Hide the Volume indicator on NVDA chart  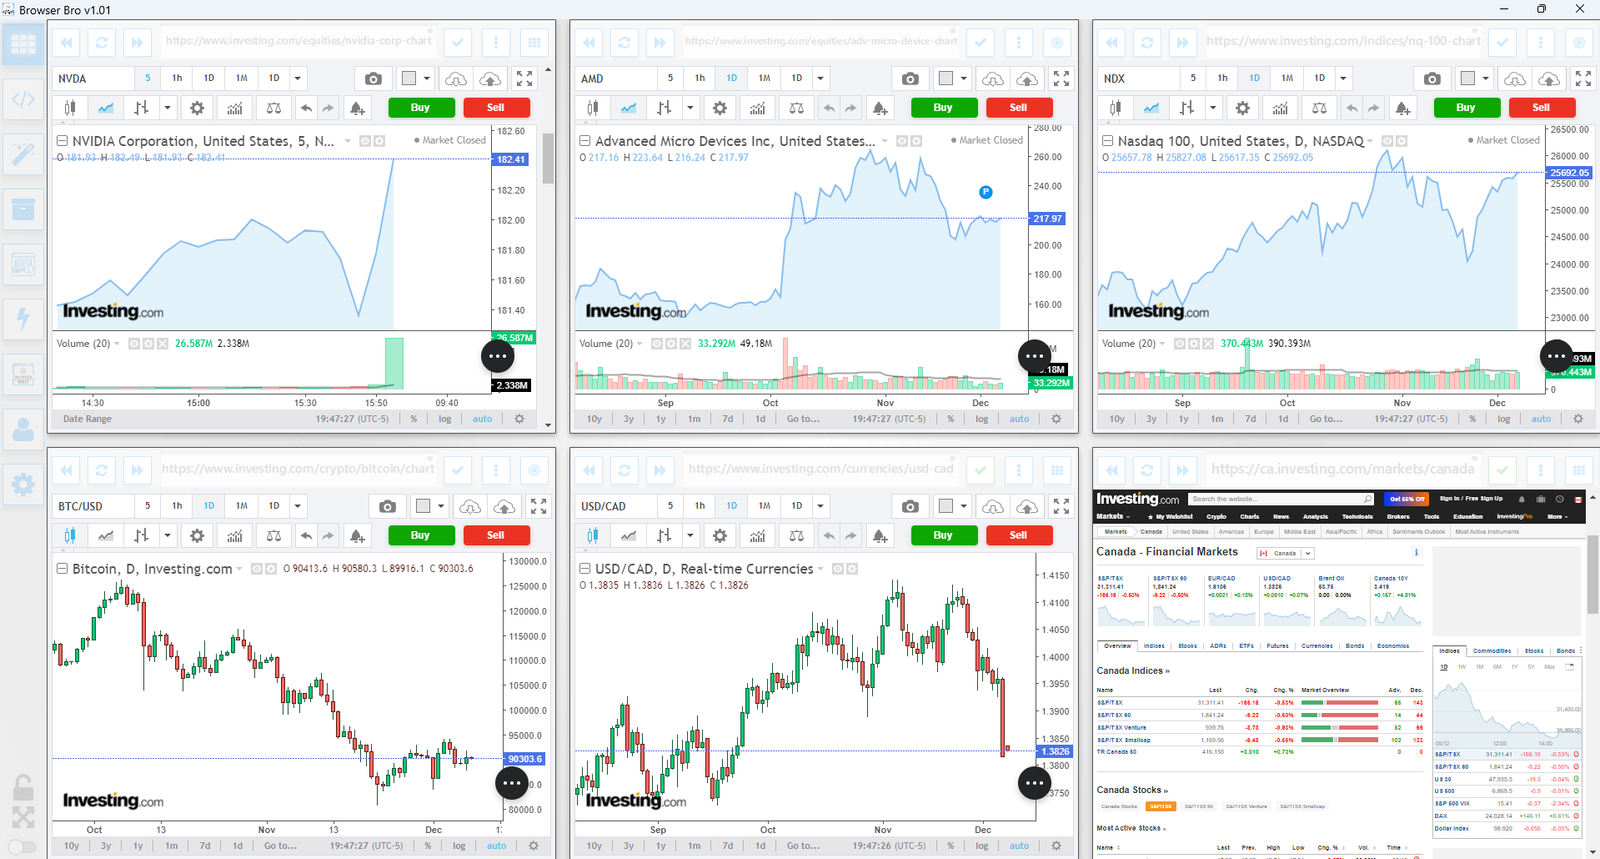pyautogui.click(x=132, y=344)
